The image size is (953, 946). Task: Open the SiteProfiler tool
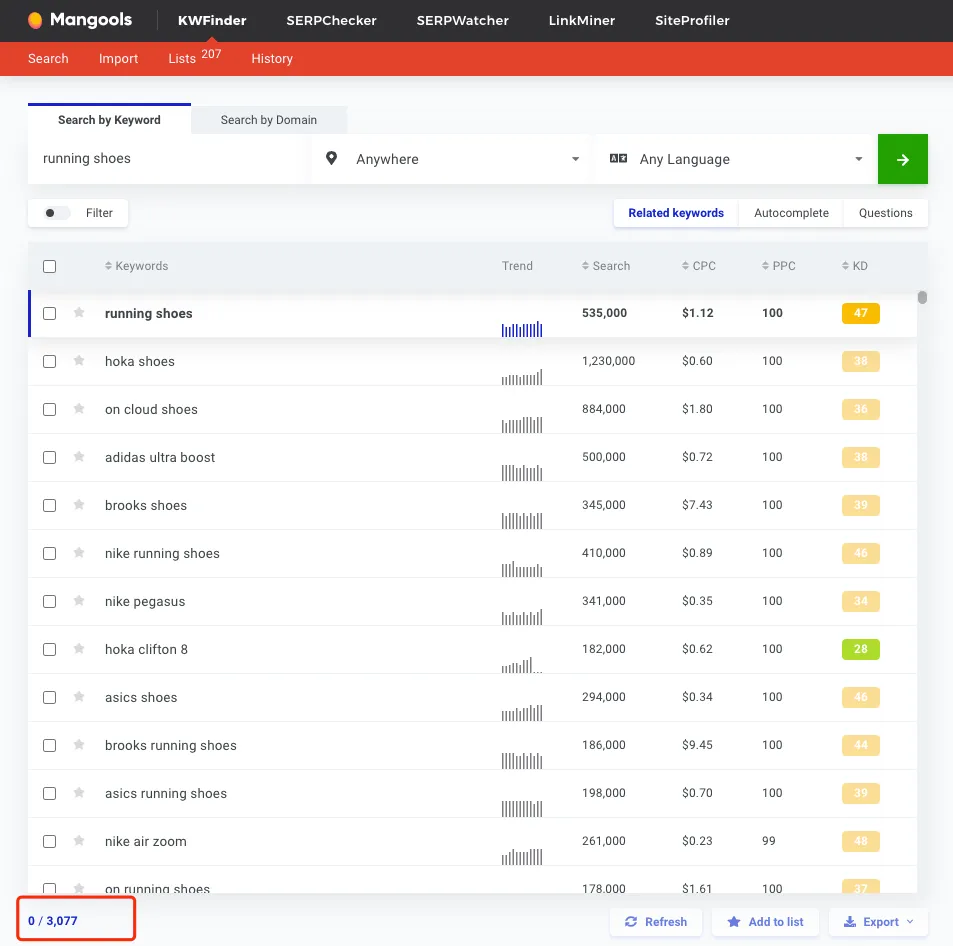pyautogui.click(x=692, y=21)
